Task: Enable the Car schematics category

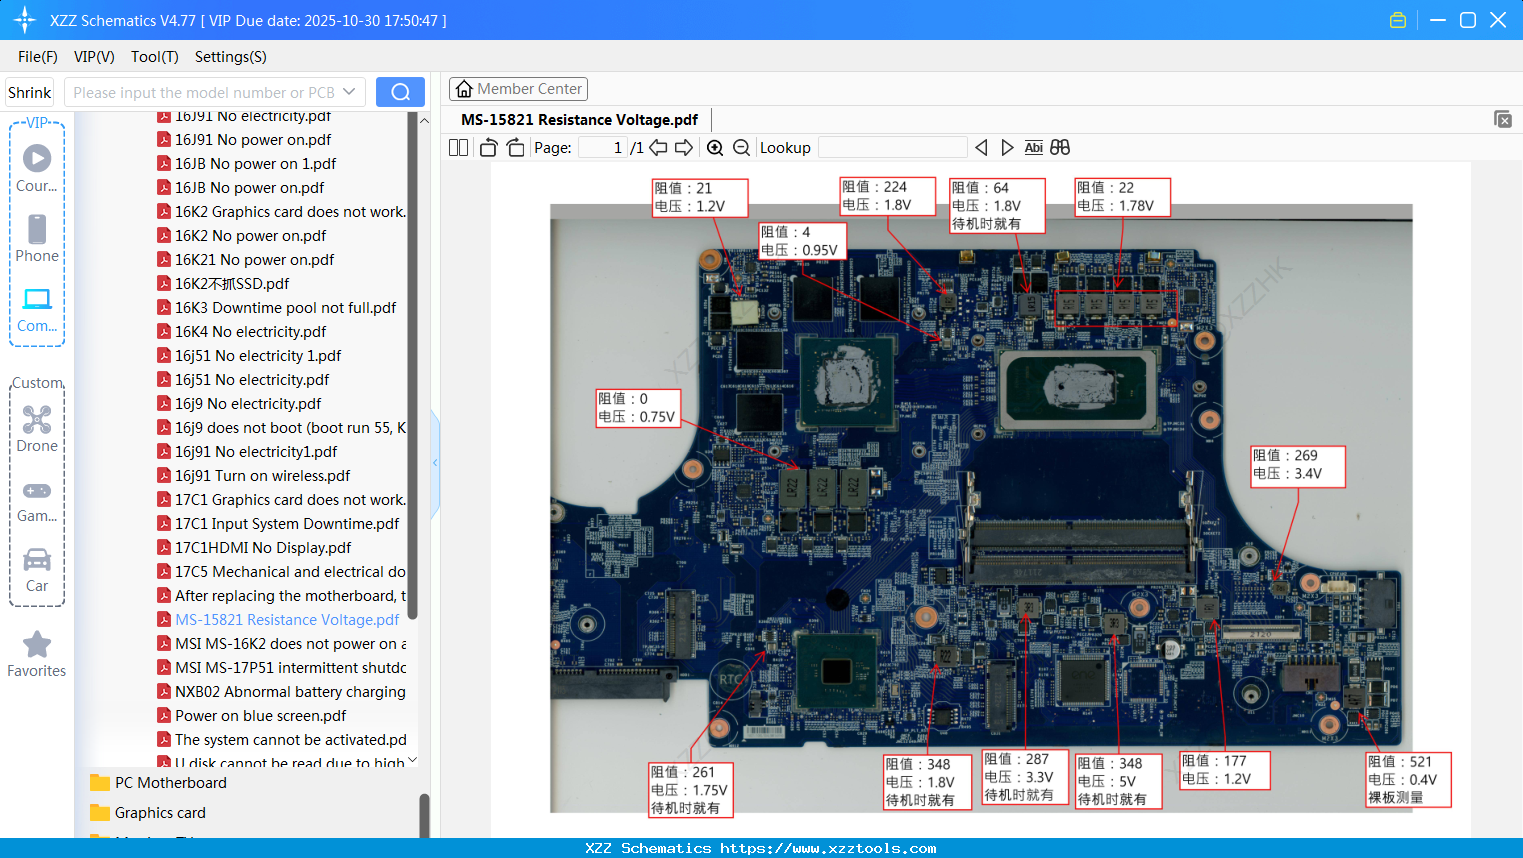Action: [x=37, y=560]
